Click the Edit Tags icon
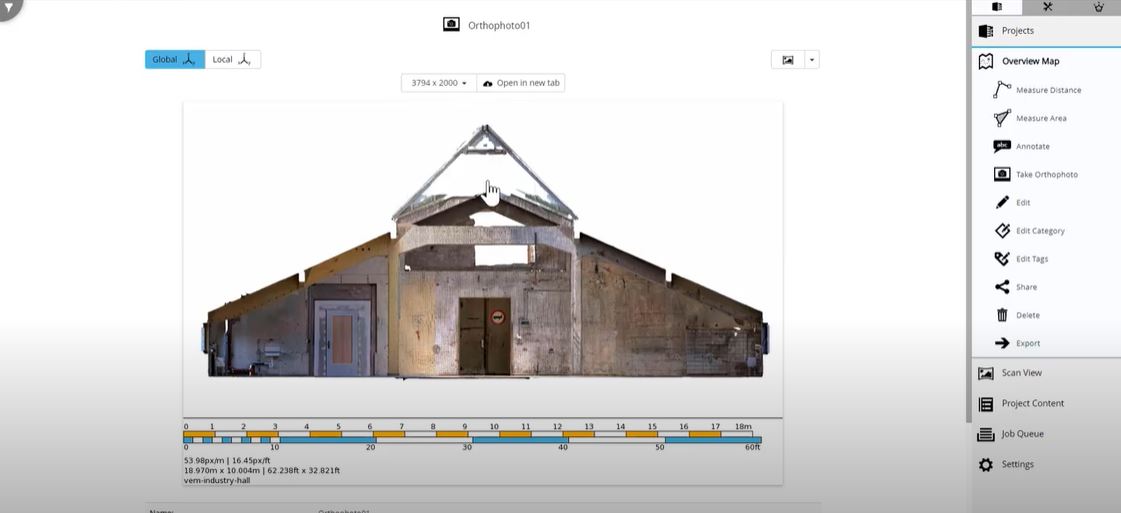The width and height of the screenshot is (1121, 513). [x=1002, y=259]
